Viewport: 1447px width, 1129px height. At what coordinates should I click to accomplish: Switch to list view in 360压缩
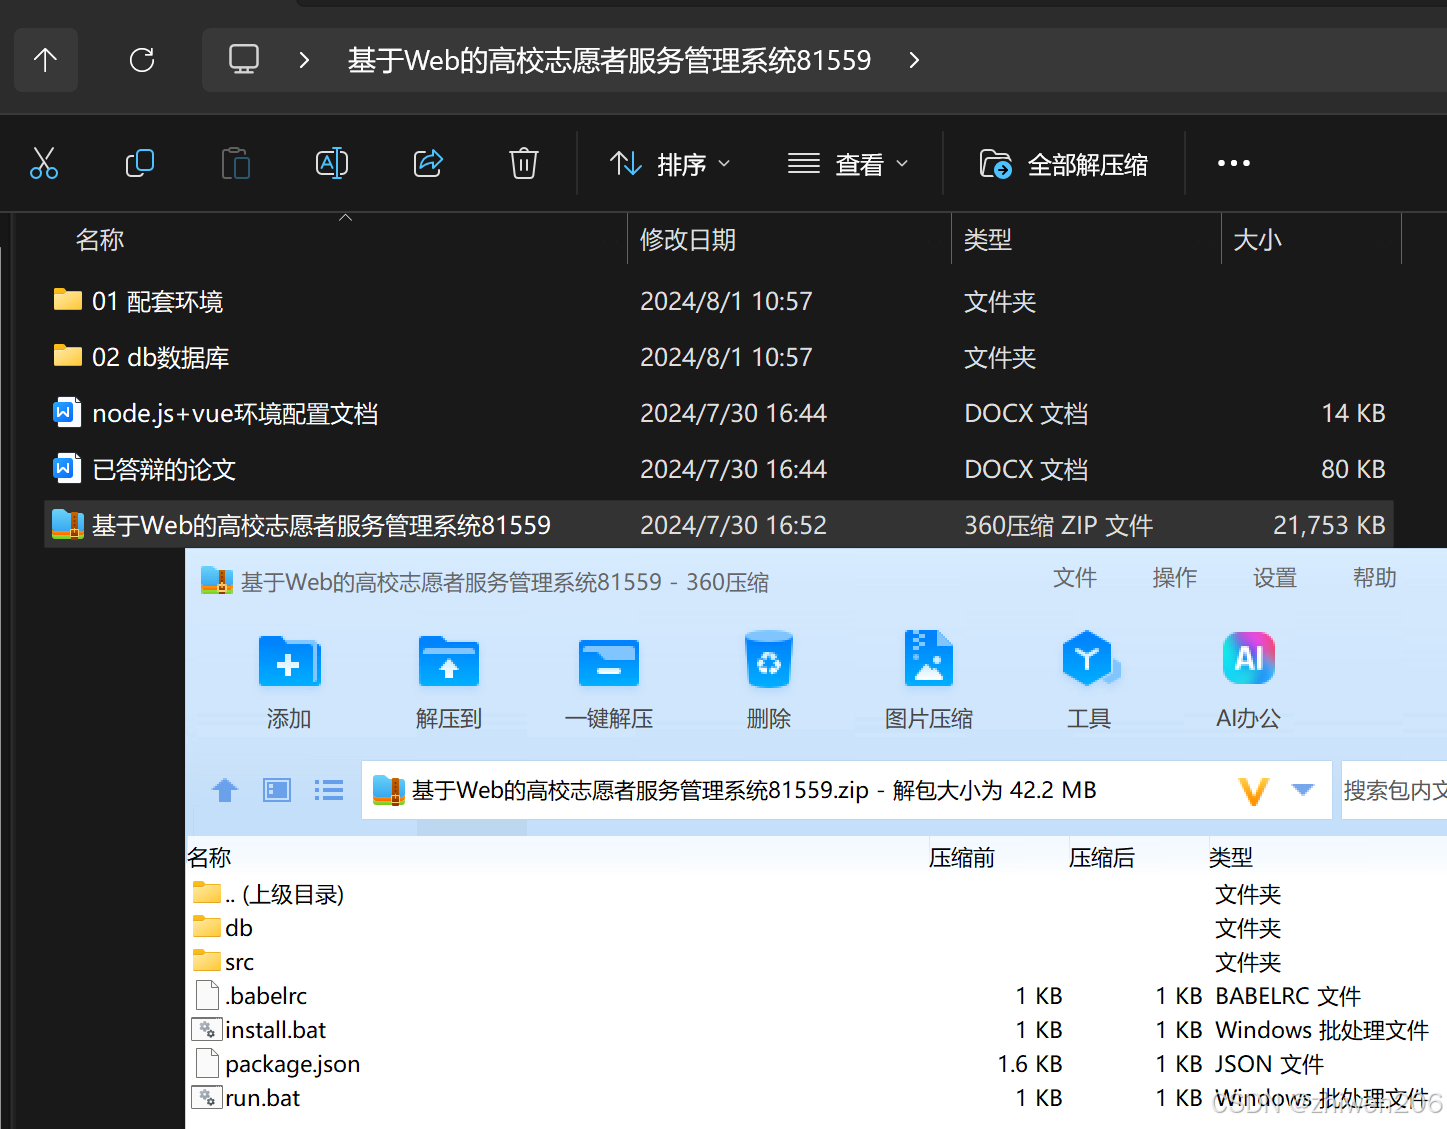328,790
